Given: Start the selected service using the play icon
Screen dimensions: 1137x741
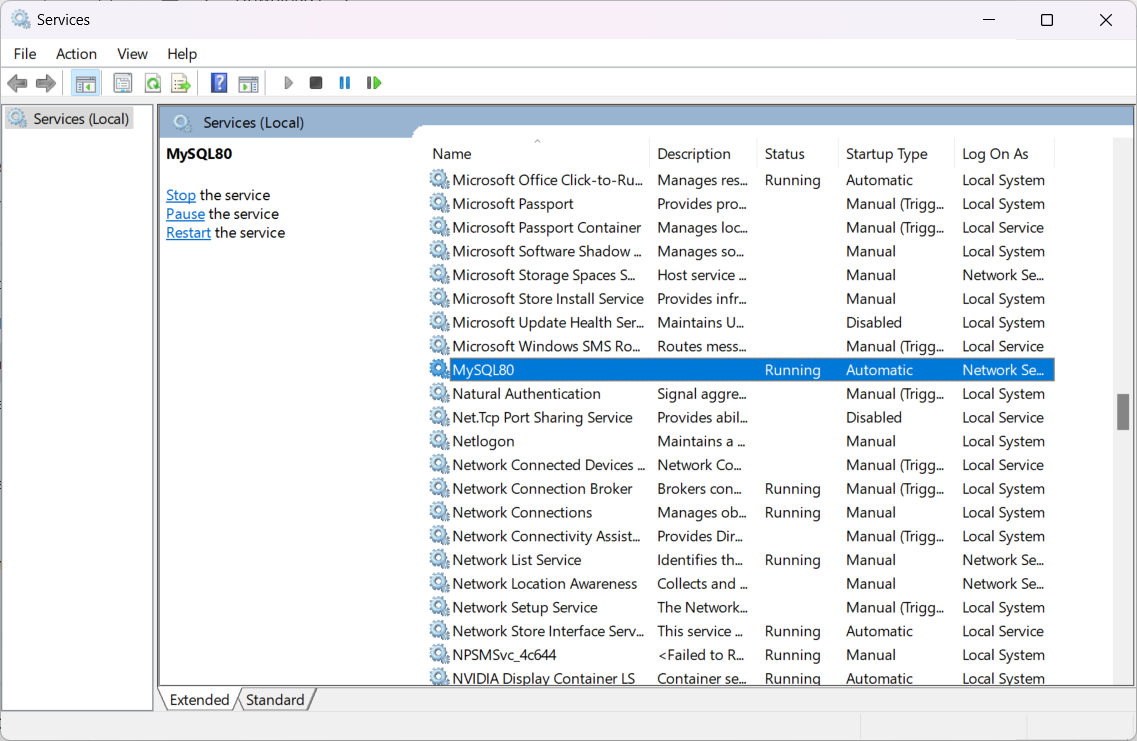Looking at the screenshot, I should click(x=288, y=82).
